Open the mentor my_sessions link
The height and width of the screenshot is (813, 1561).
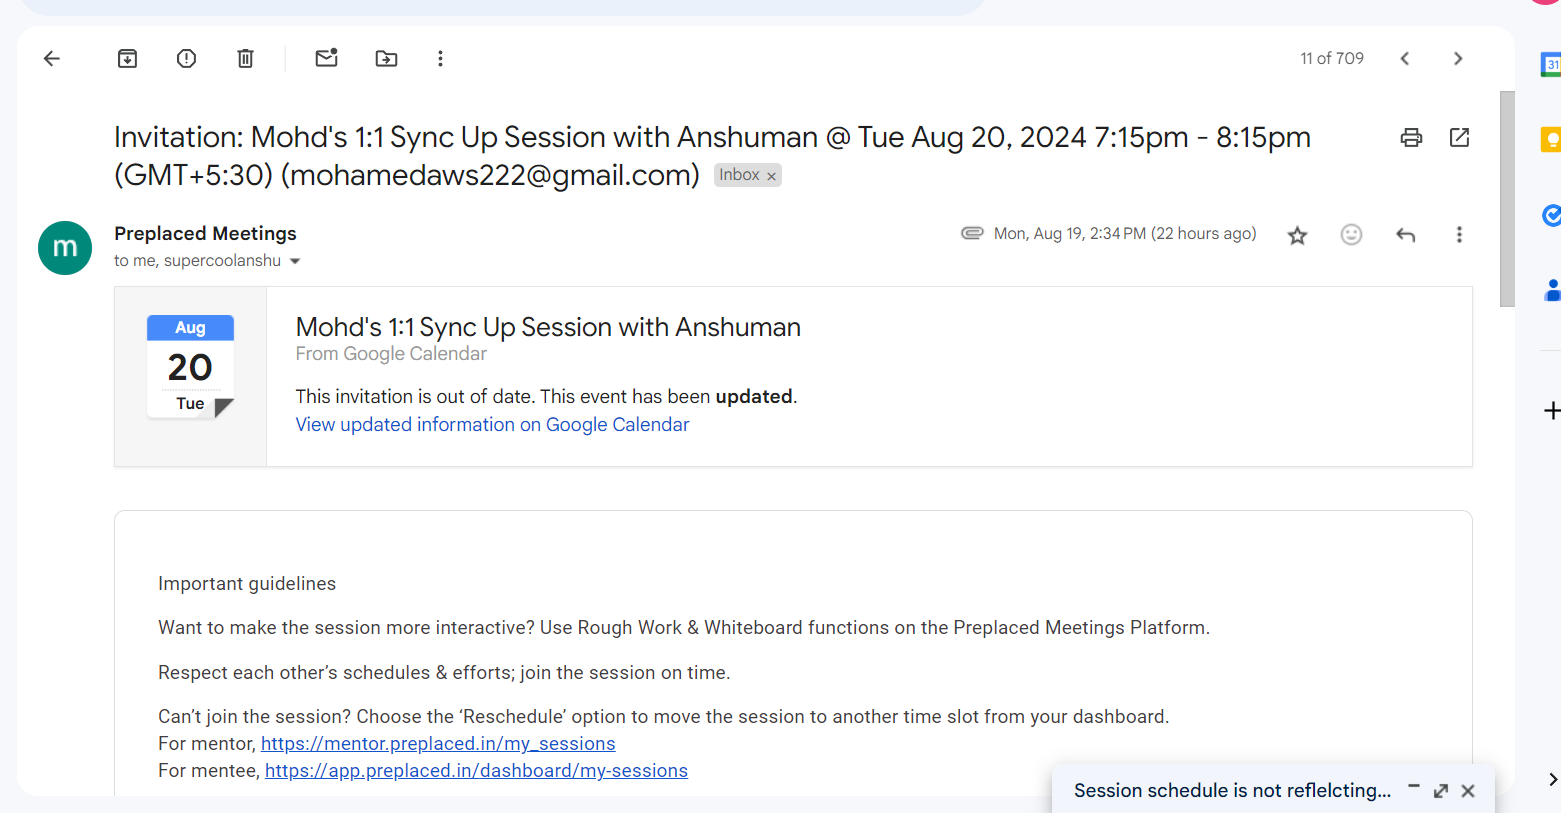tap(438, 744)
